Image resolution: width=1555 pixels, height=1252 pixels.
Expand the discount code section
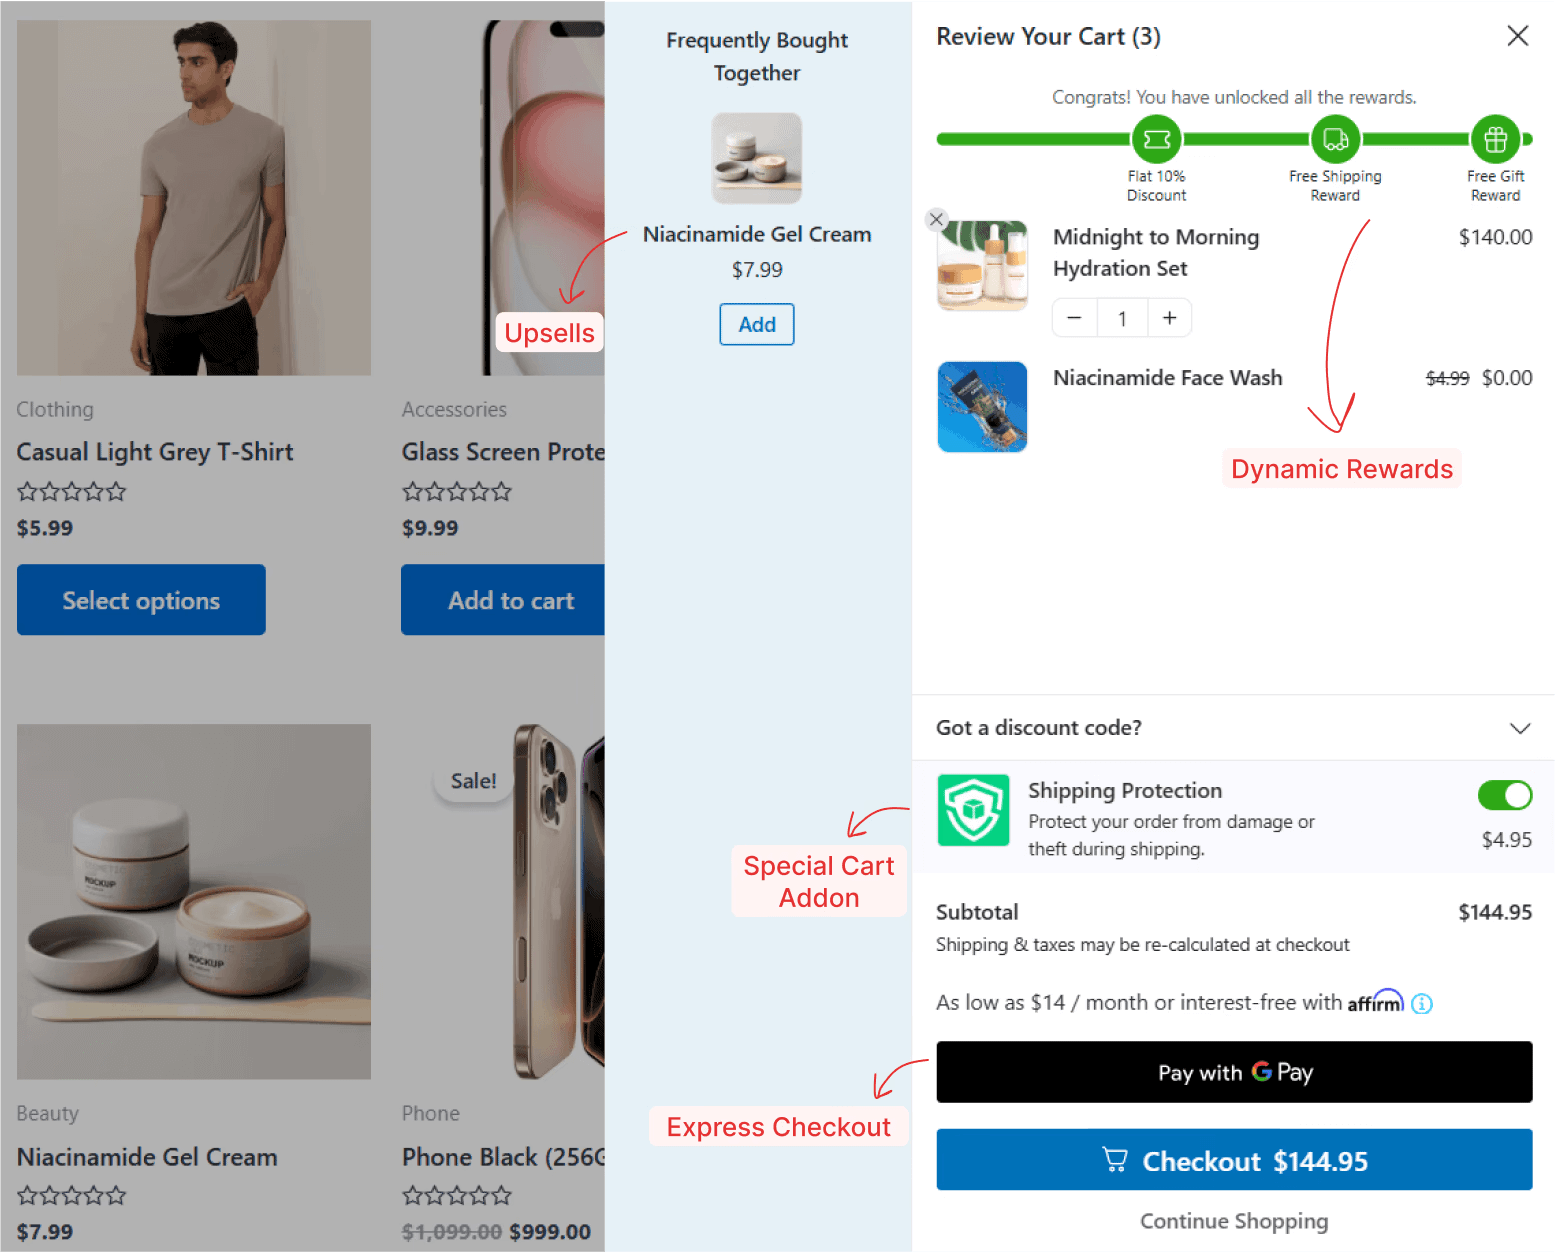1519,728
